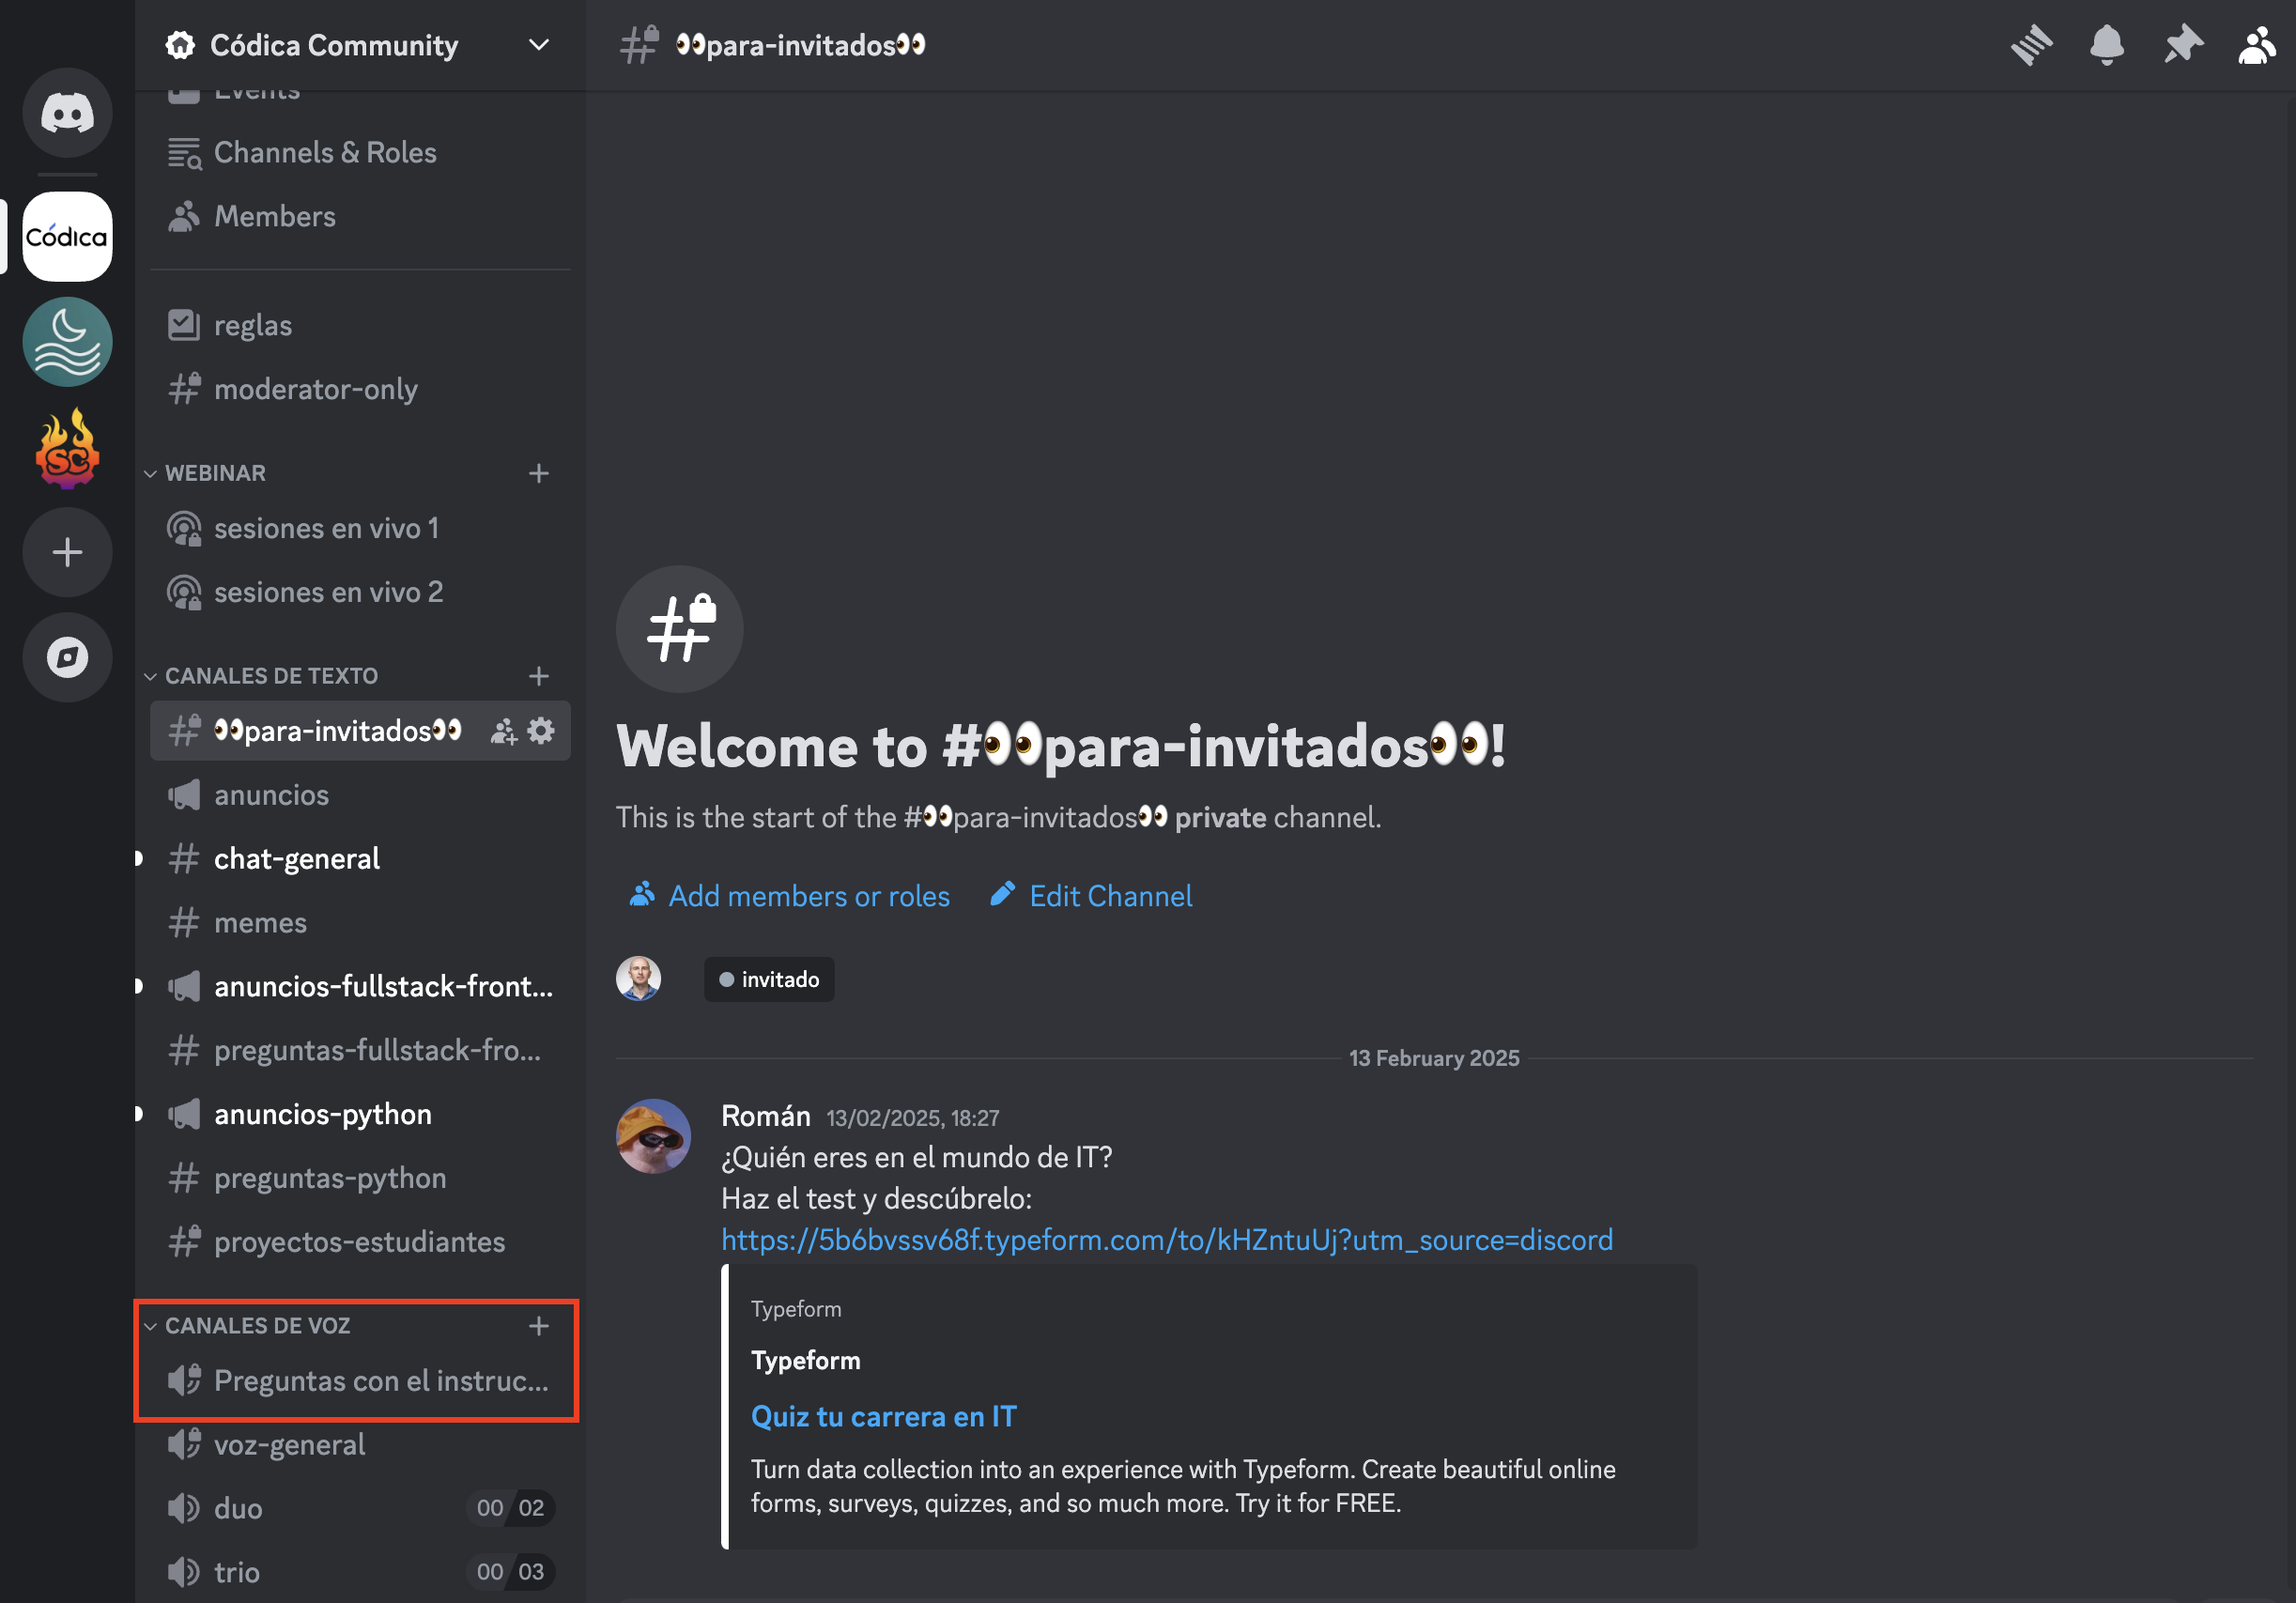Show the pinned messages icon
Viewport: 2296px width, 1603px height.
point(2183,44)
